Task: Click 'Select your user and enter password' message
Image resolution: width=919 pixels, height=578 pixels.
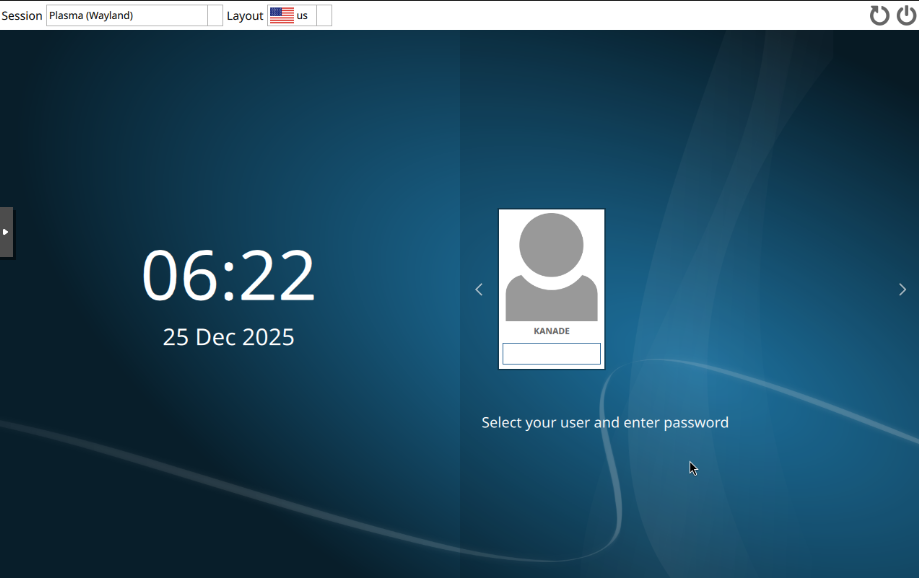Action: [x=605, y=423]
